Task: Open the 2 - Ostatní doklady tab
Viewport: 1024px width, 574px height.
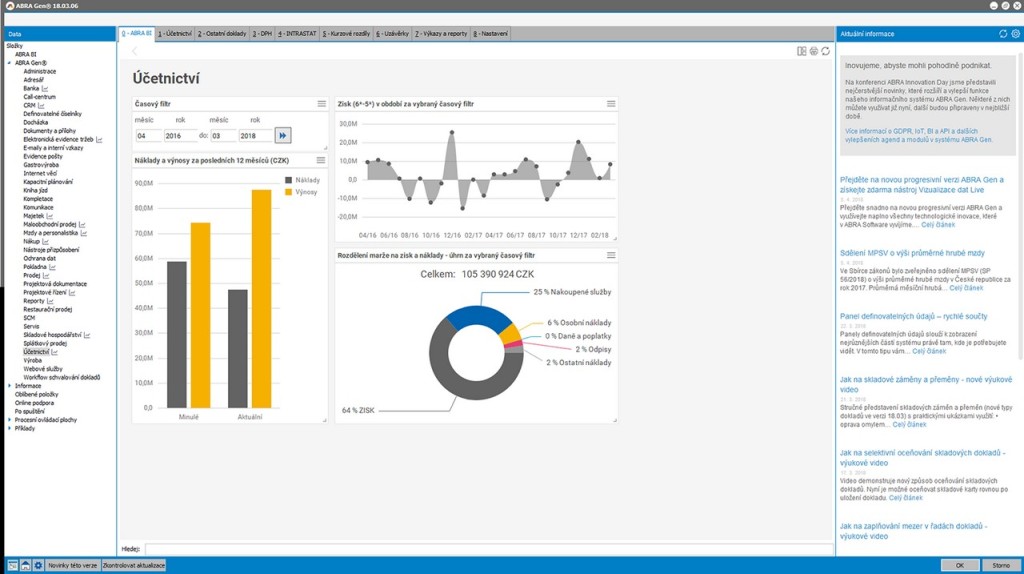Action: pyautogui.click(x=222, y=33)
